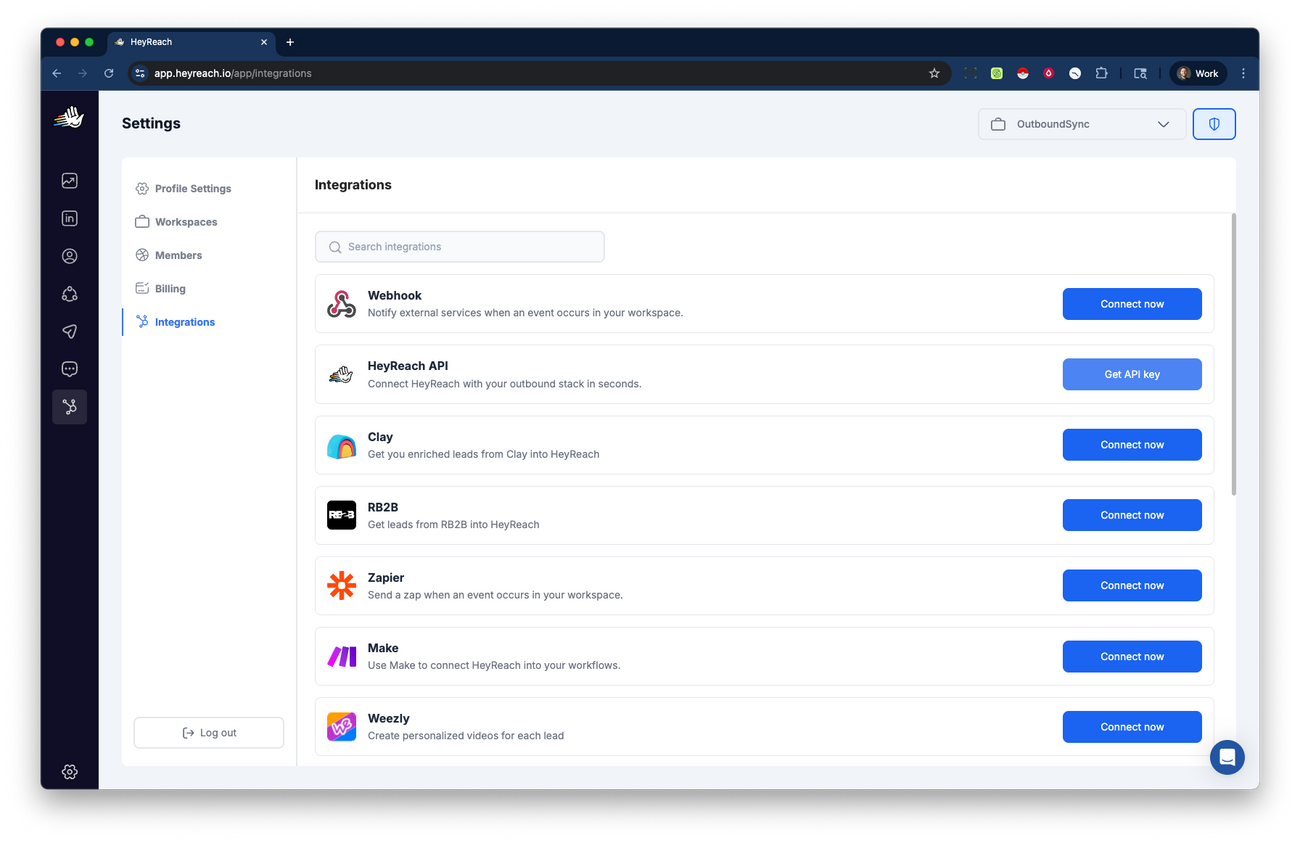Image resolution: width=1300 pixels, height=843 pixels.
Task: Click Connect now for the Zapier integration
Action: click(1131, 585)
